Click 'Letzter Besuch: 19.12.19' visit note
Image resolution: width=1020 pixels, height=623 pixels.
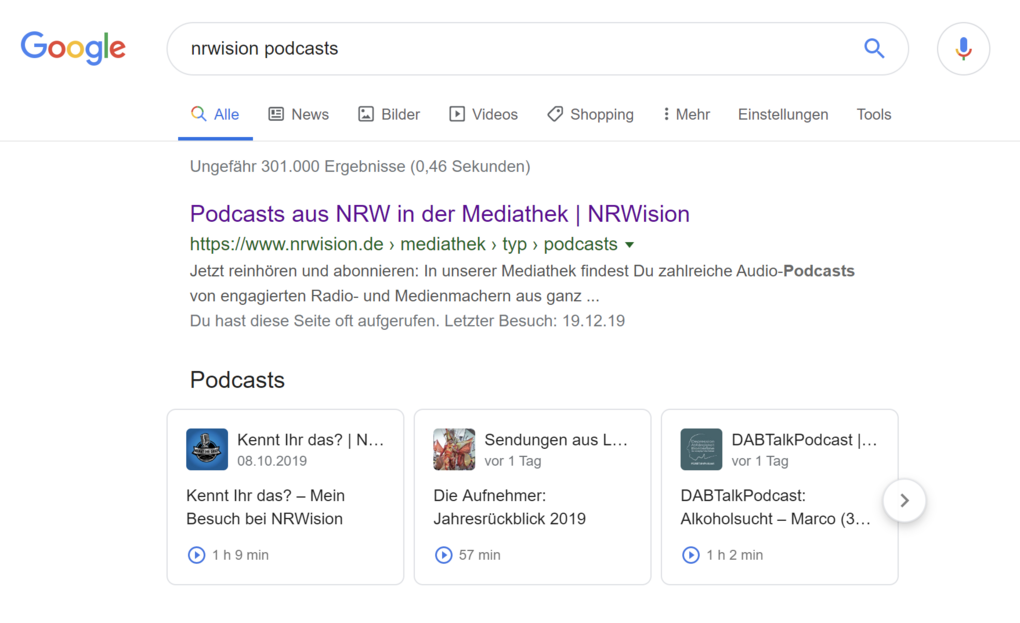tap(535, 321)
